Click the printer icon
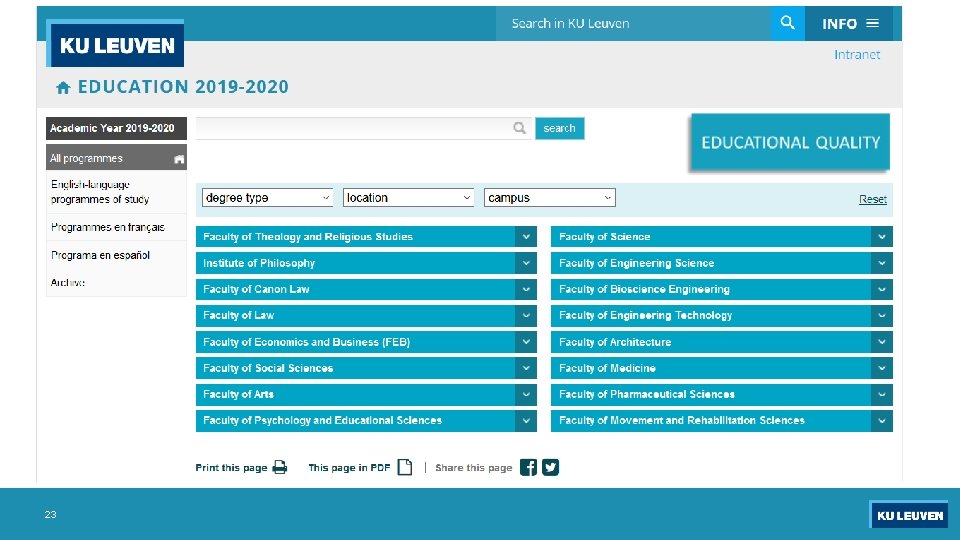The height and width of the screenshot is (540, 960). 280,467
